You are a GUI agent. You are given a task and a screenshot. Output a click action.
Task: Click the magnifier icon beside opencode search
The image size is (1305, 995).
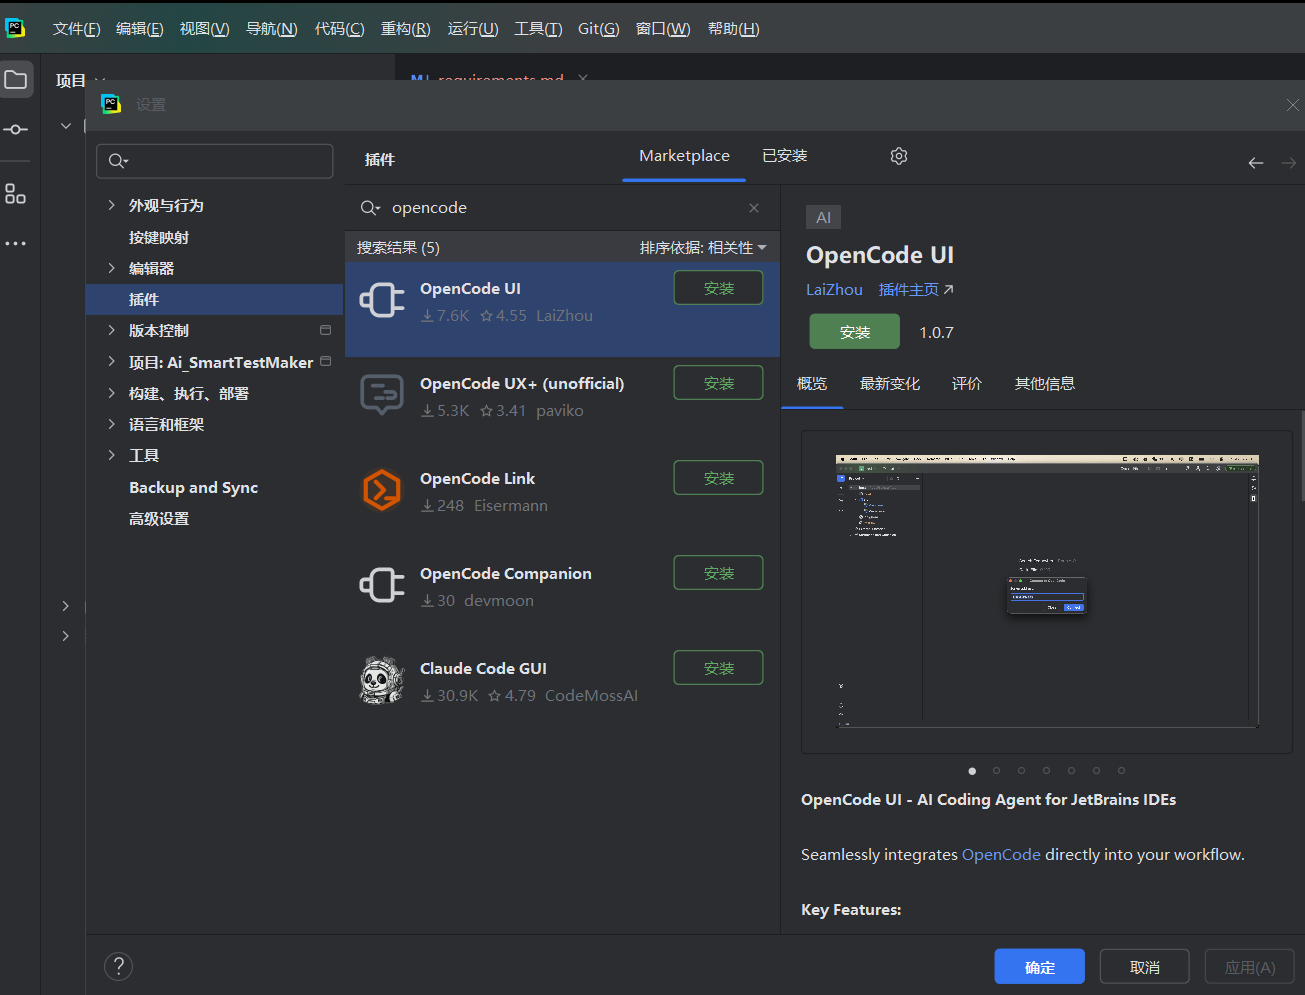pos(370,208)
